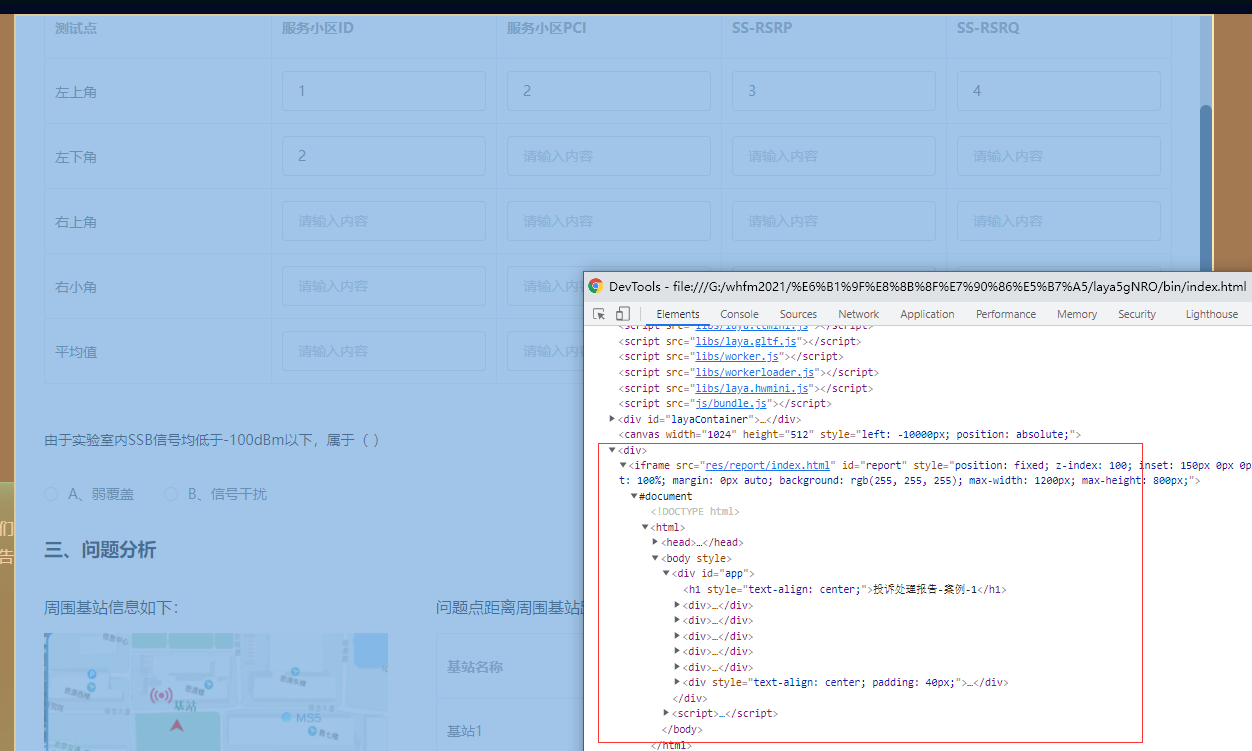This screenshot has width=1252, height=751.
Task: Click the res/report/index.html iframe source link
Action: (x=766, y=464)
